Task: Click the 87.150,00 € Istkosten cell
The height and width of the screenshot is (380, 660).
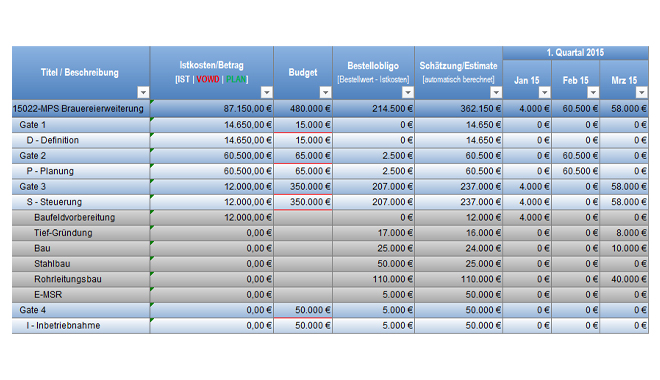Action: (x=212, y=109)
